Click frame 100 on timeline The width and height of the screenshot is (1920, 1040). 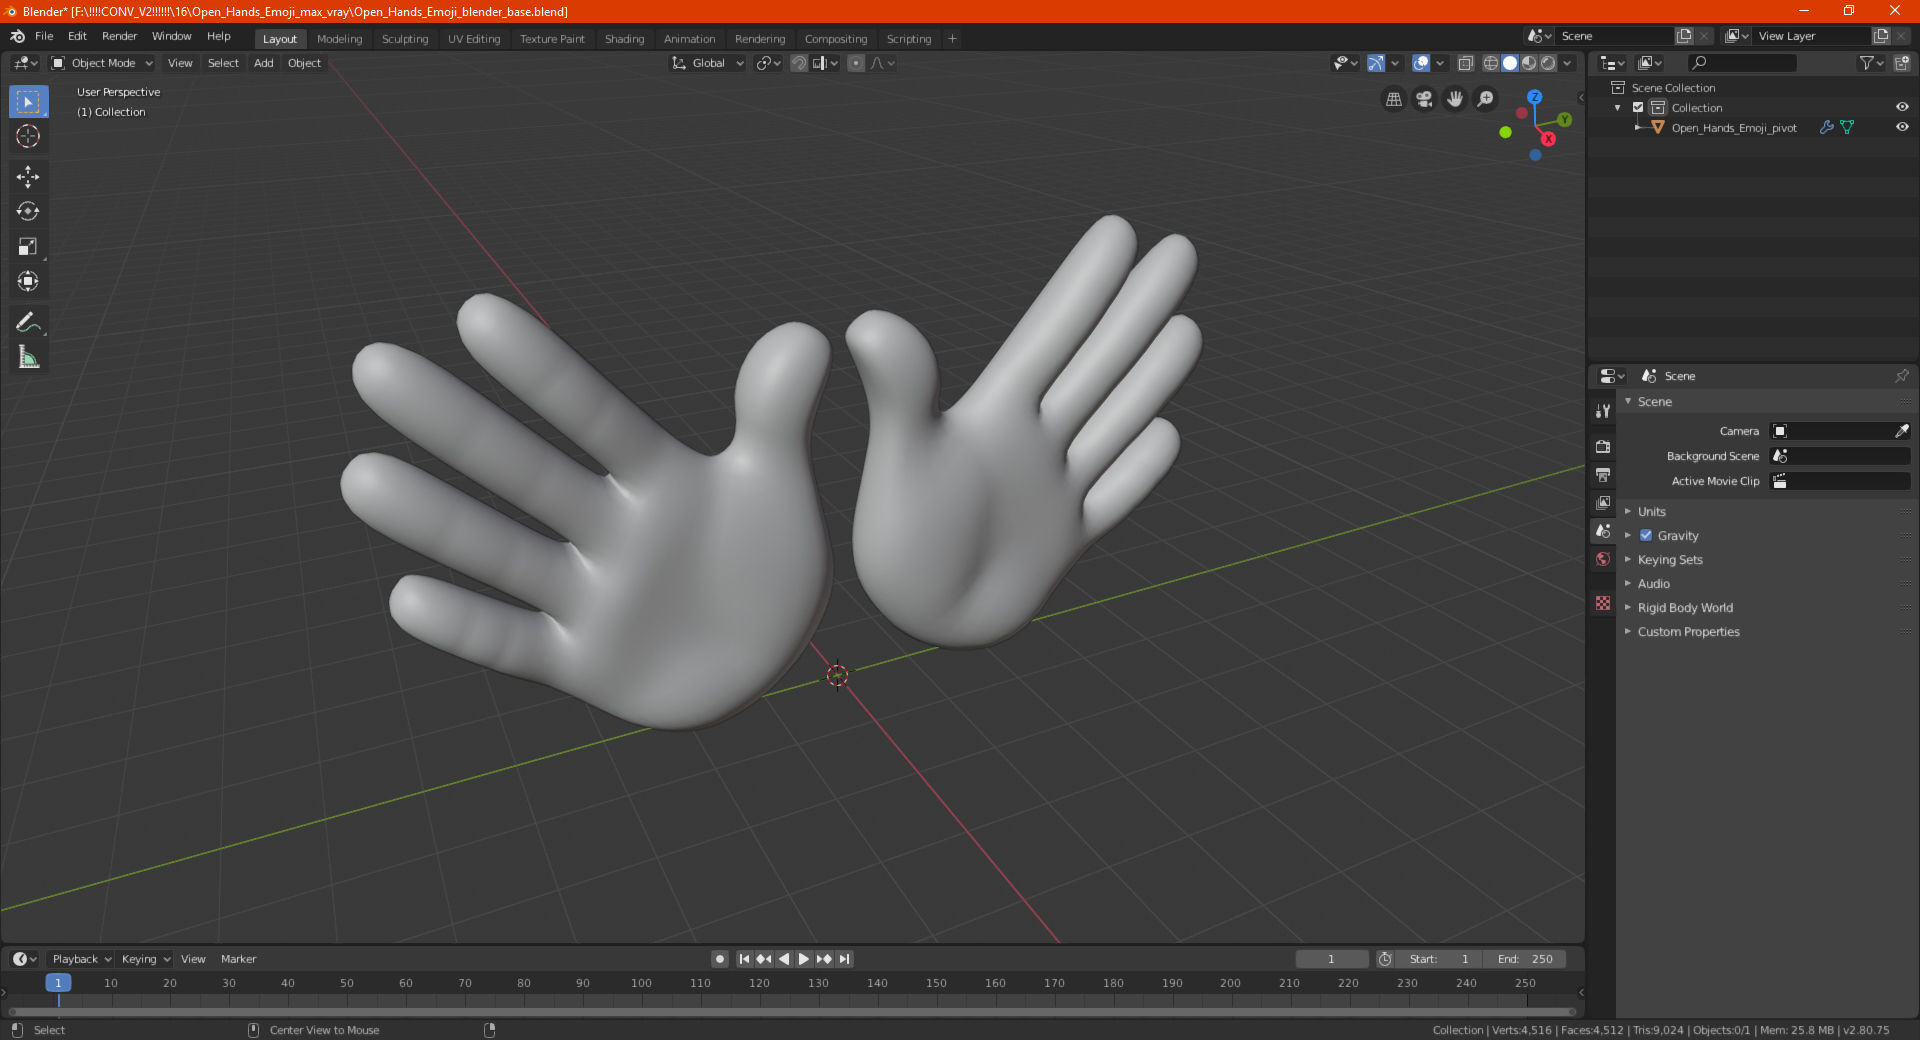point(641,983)
